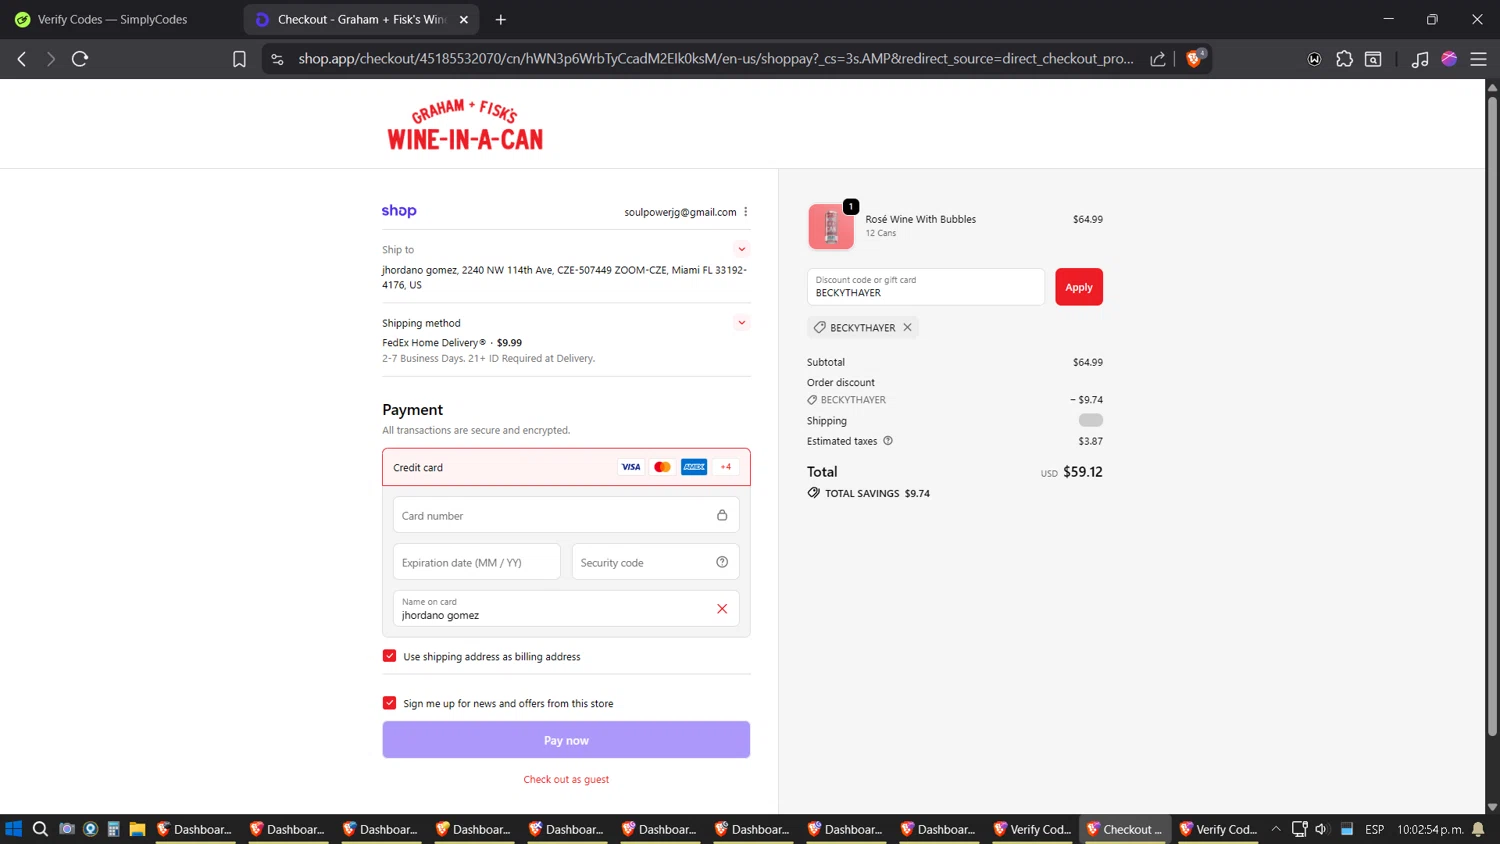
Task: Open the extensions puzzle icon
Action: click(x=1344, y=59)
